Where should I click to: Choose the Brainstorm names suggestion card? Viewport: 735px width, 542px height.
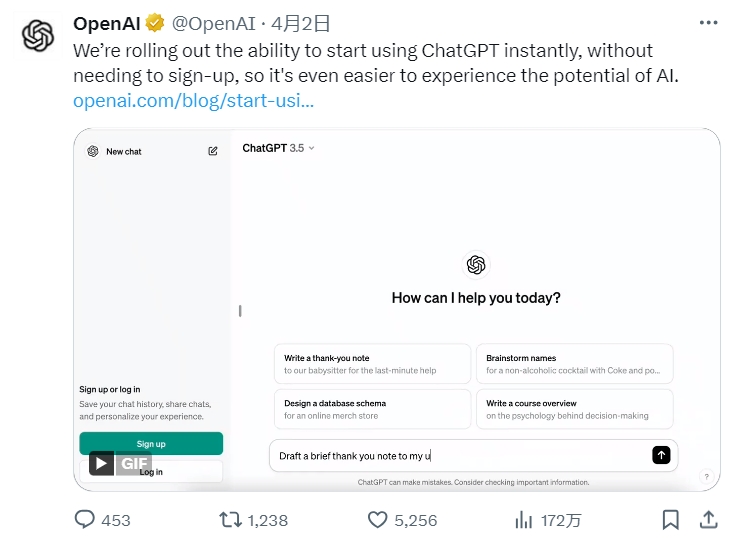pyautogui.click(x=573, y=364)
